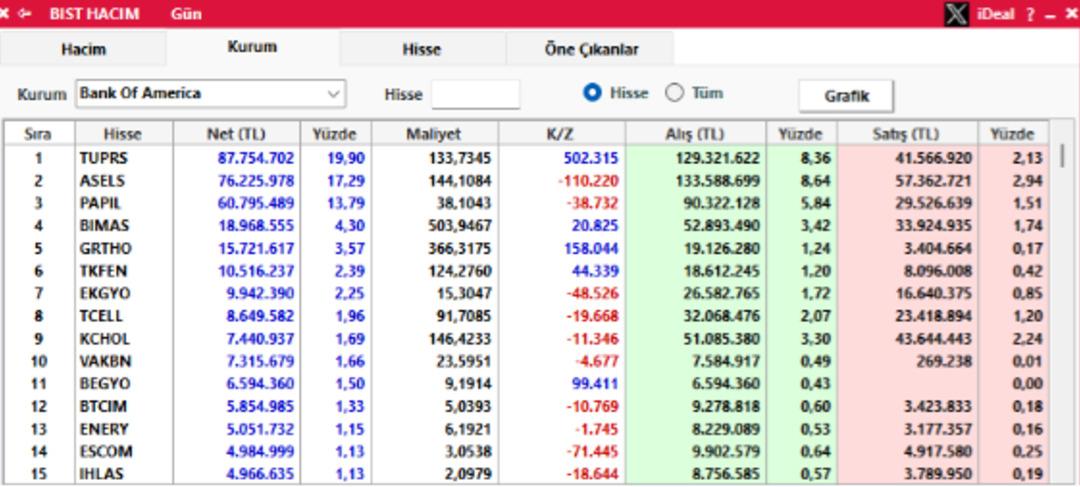Click the BIST HACIM window title

(94, 14)
